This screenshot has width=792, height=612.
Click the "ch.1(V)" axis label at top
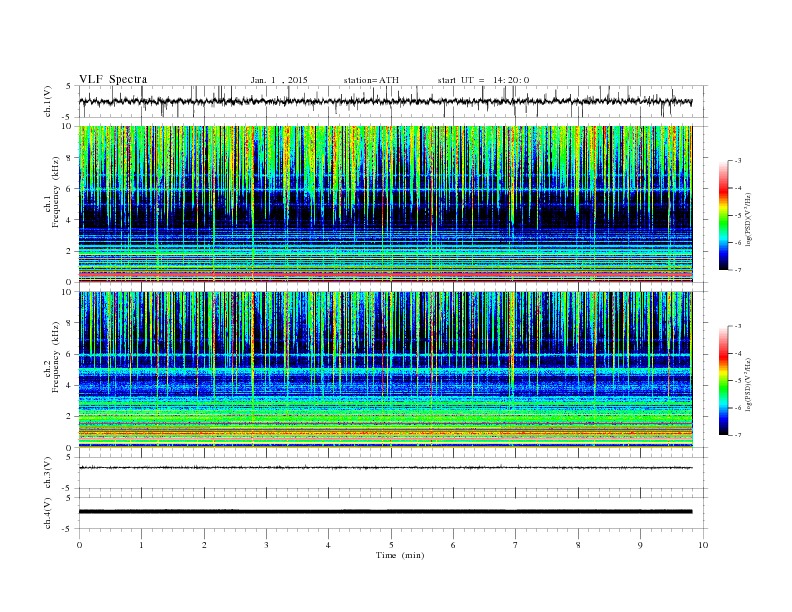pos(47,102)
